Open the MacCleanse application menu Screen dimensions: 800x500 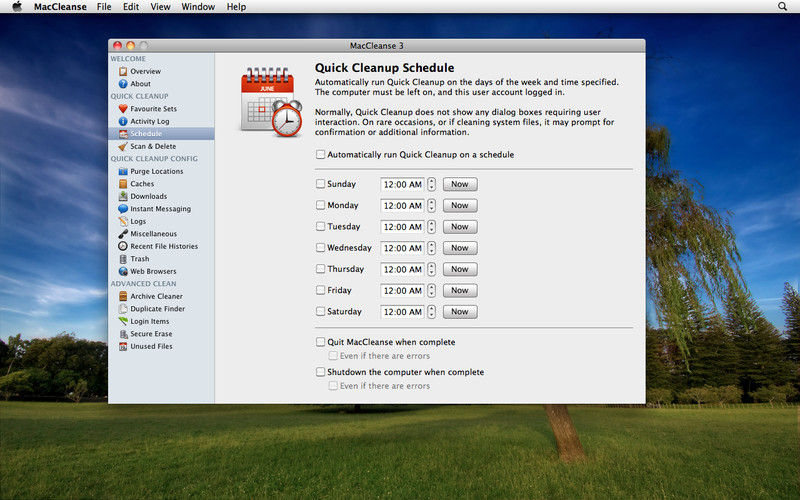pos(60,7)
